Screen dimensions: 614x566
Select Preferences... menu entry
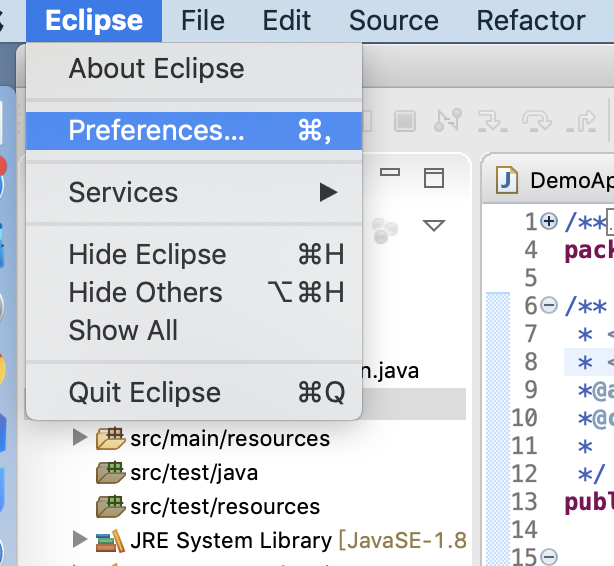pos(194,130)
